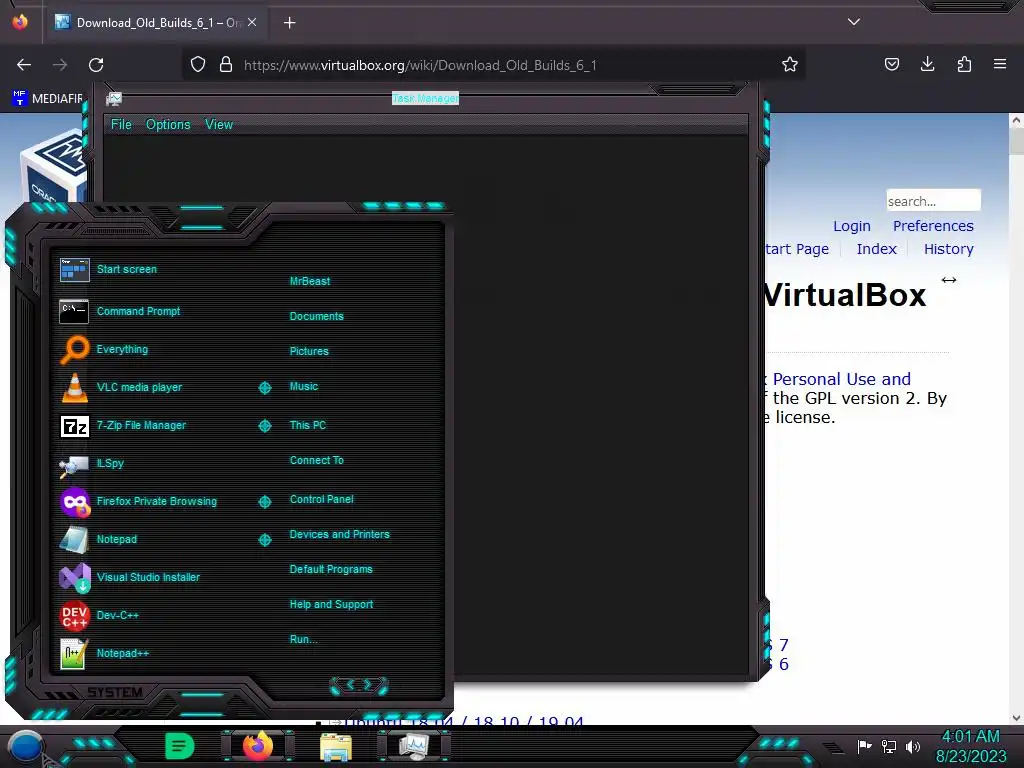Screen dimensions: 1024x768
Task: Open Control Panel from start menu
Action: [x=321, y=499]
